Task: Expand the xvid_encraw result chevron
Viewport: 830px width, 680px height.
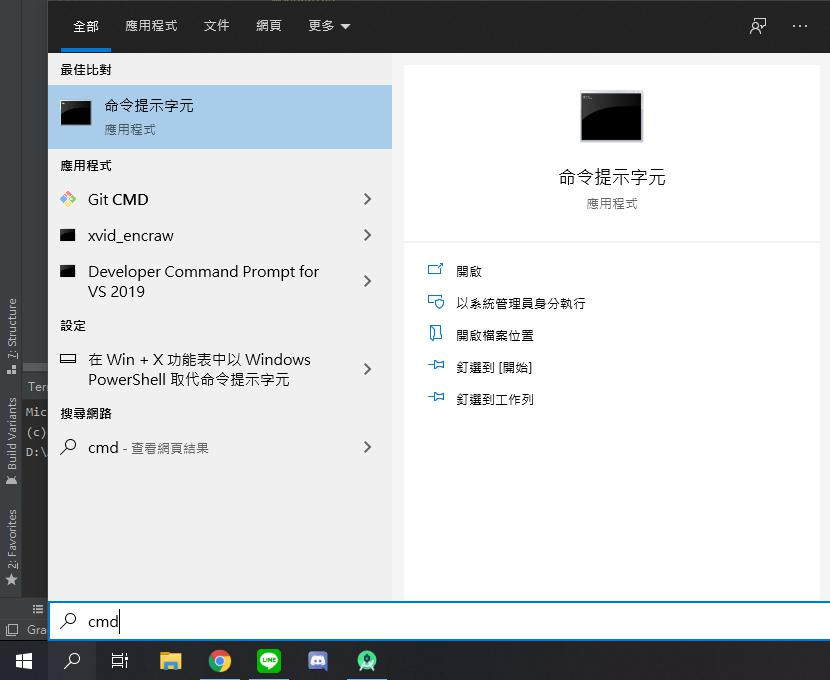Action: pos(367,235)
